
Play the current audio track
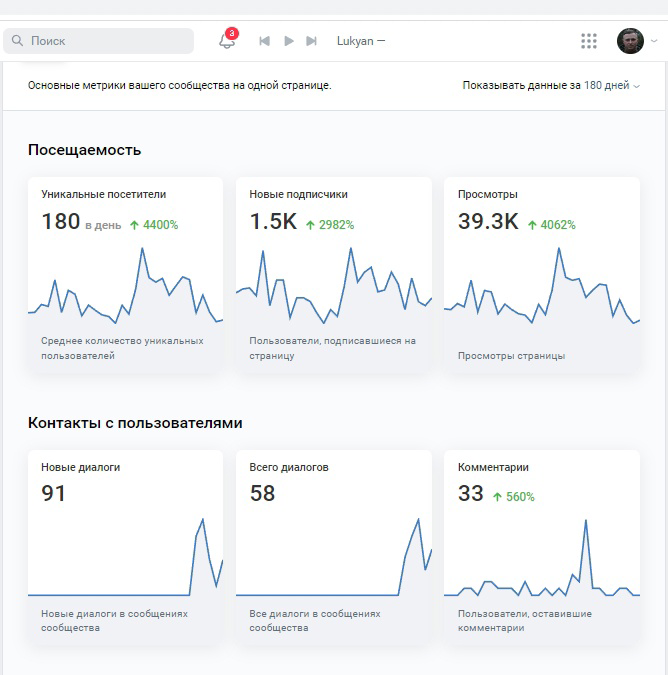[289, 41]
